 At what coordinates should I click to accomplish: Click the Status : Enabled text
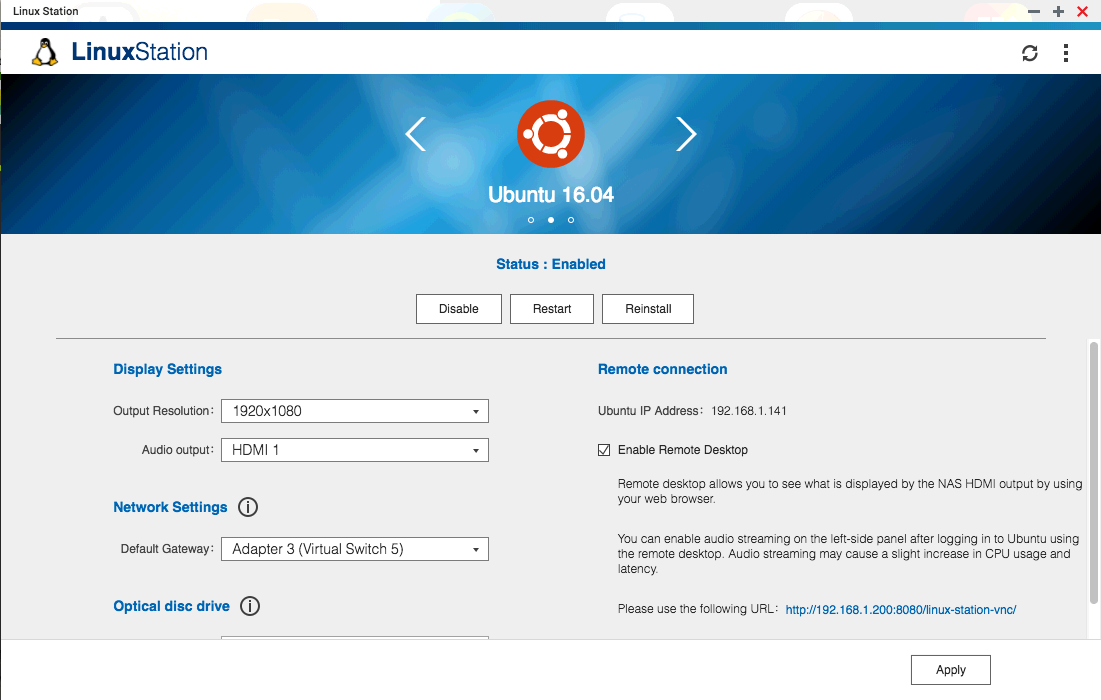pyautogui.click(x=550, y=264)
